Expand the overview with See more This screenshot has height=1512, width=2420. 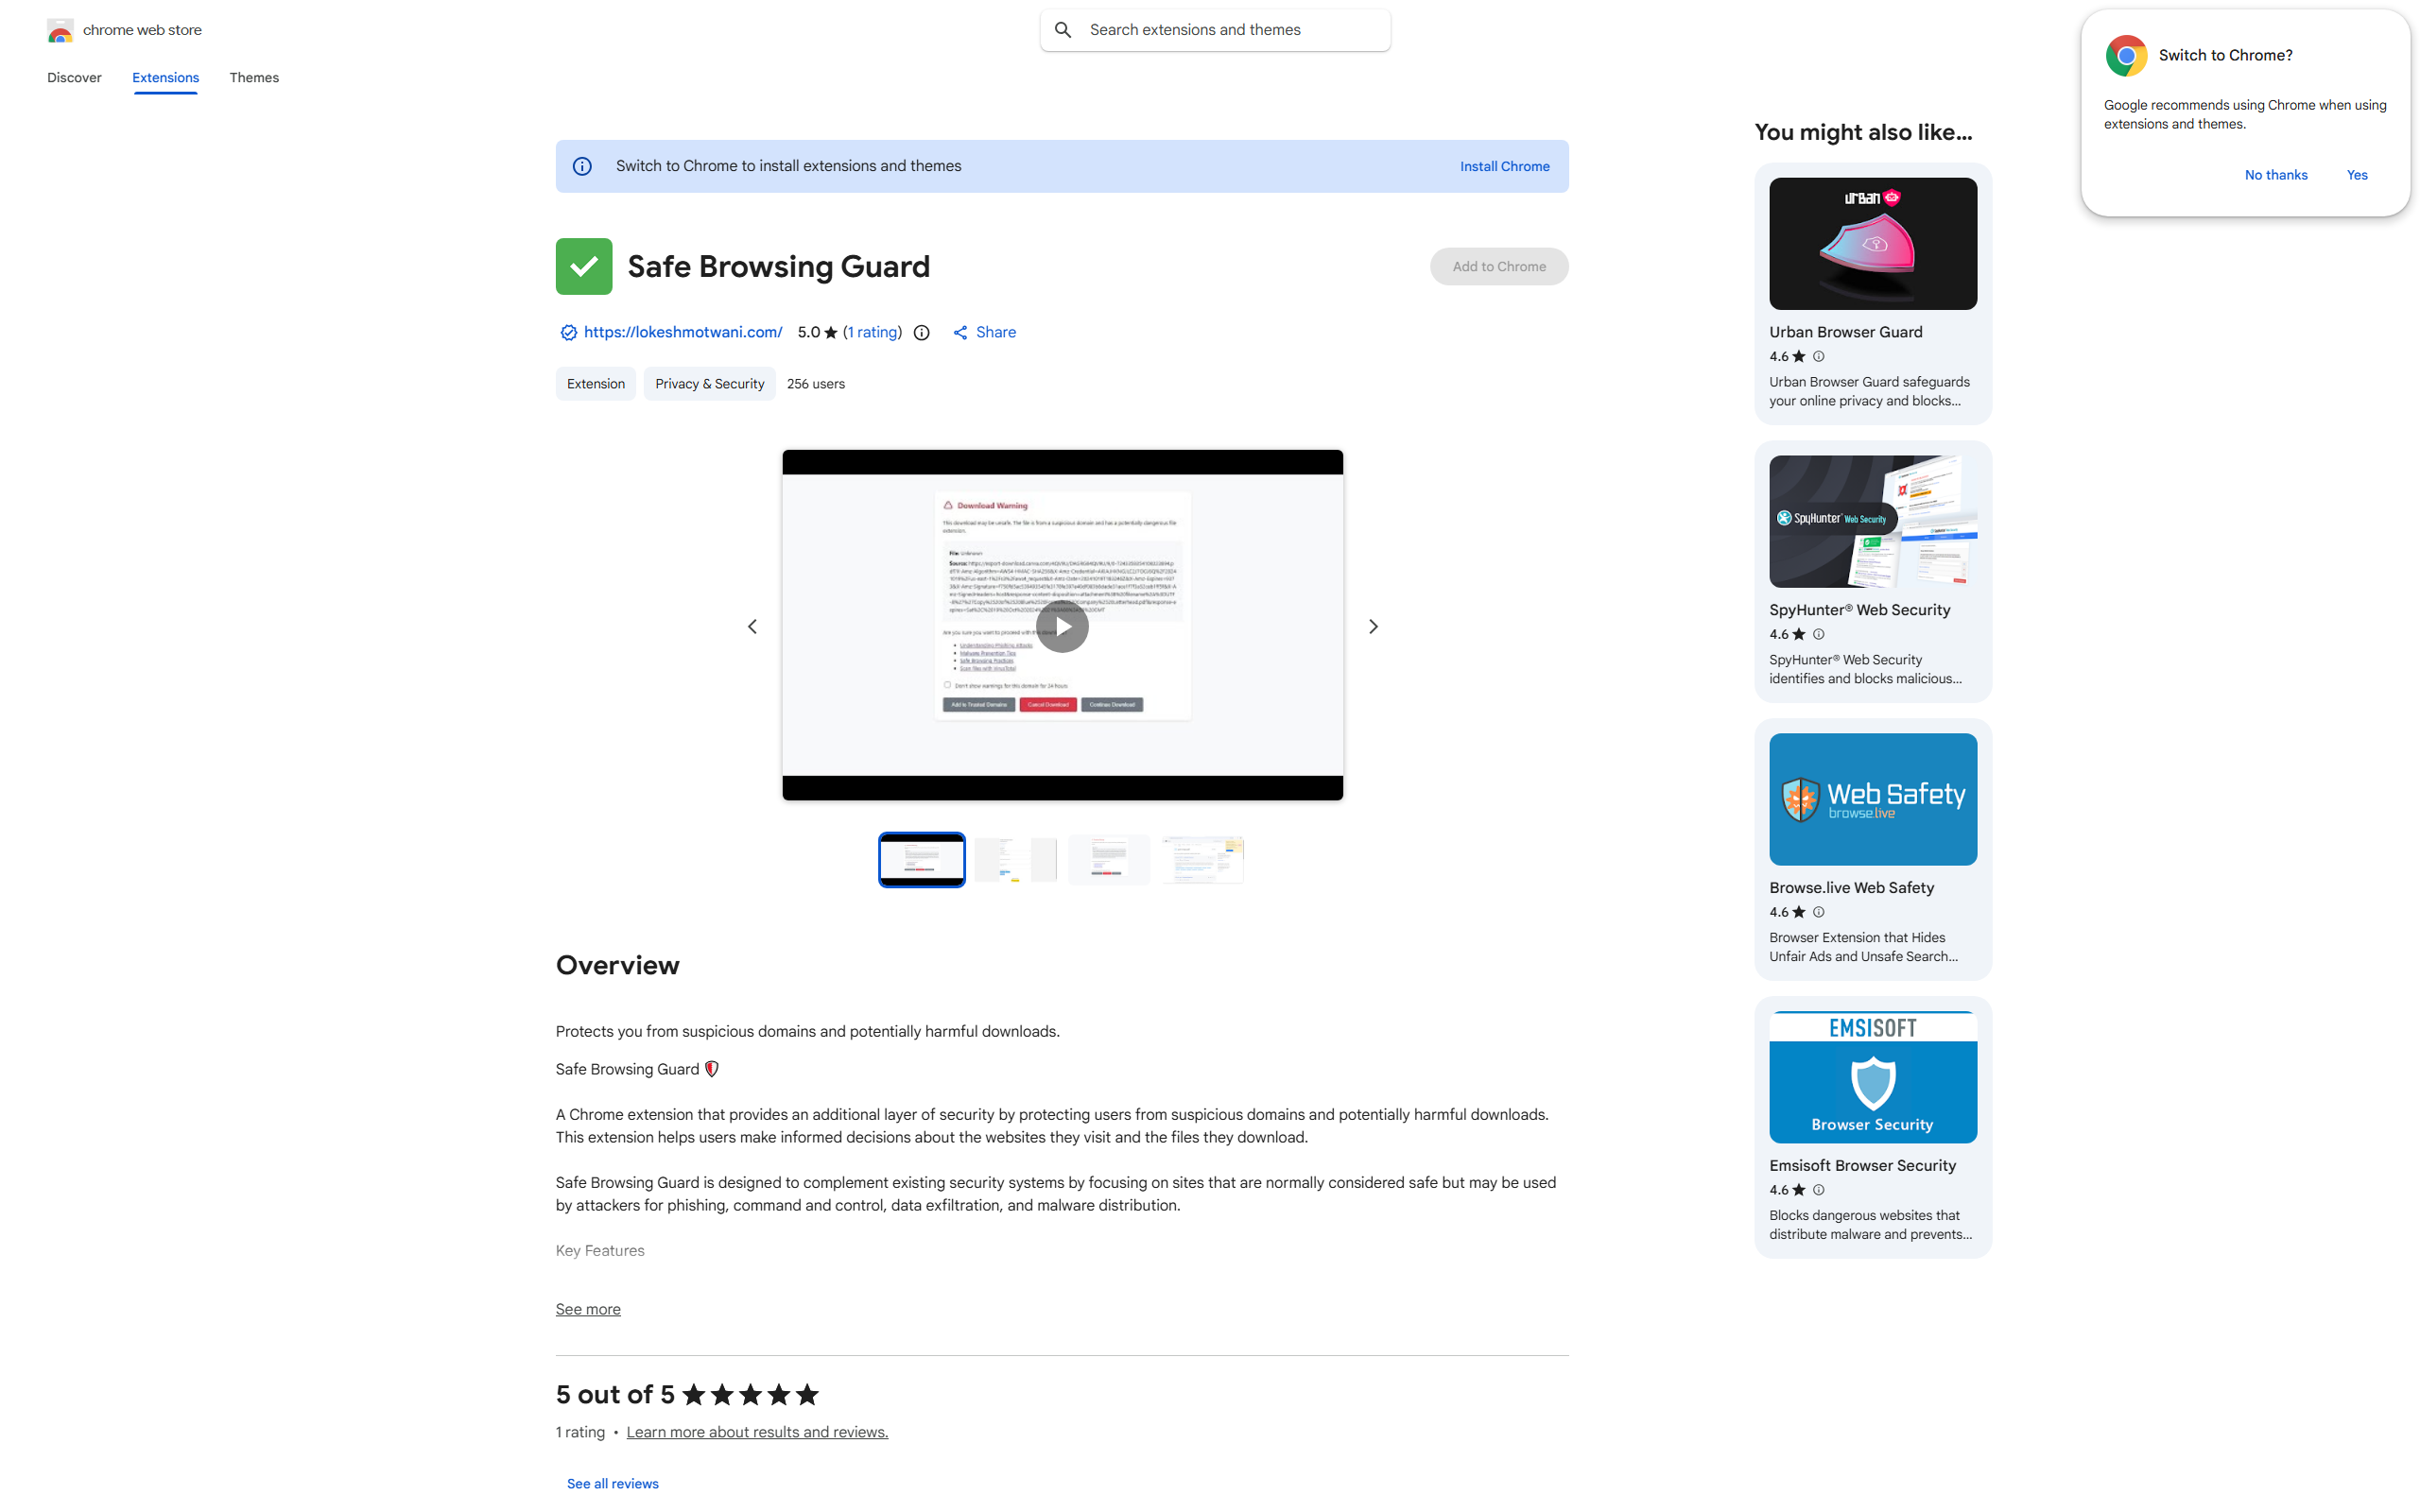[588, 1309]
